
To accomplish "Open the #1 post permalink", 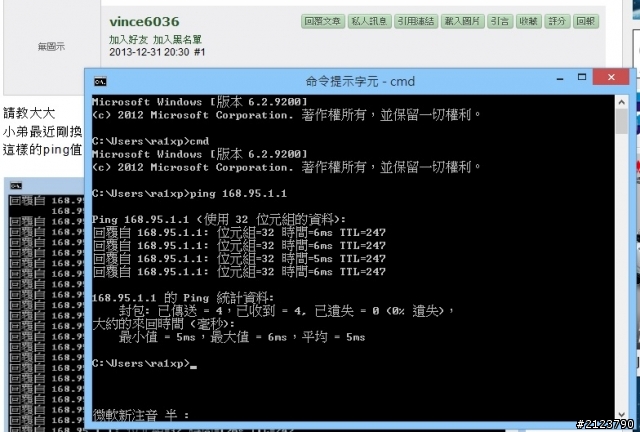I will click(x=200, y=52).
